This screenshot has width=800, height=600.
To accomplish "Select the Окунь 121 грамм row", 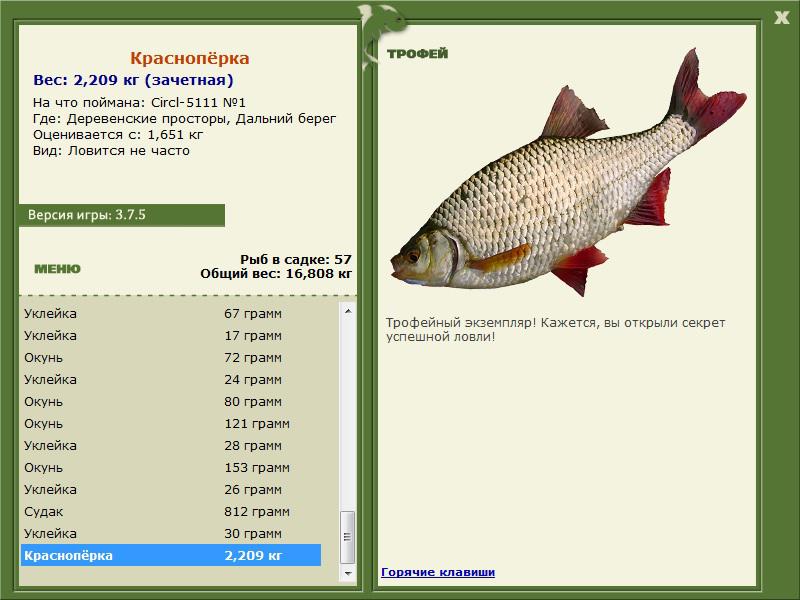I will (171, 423).
